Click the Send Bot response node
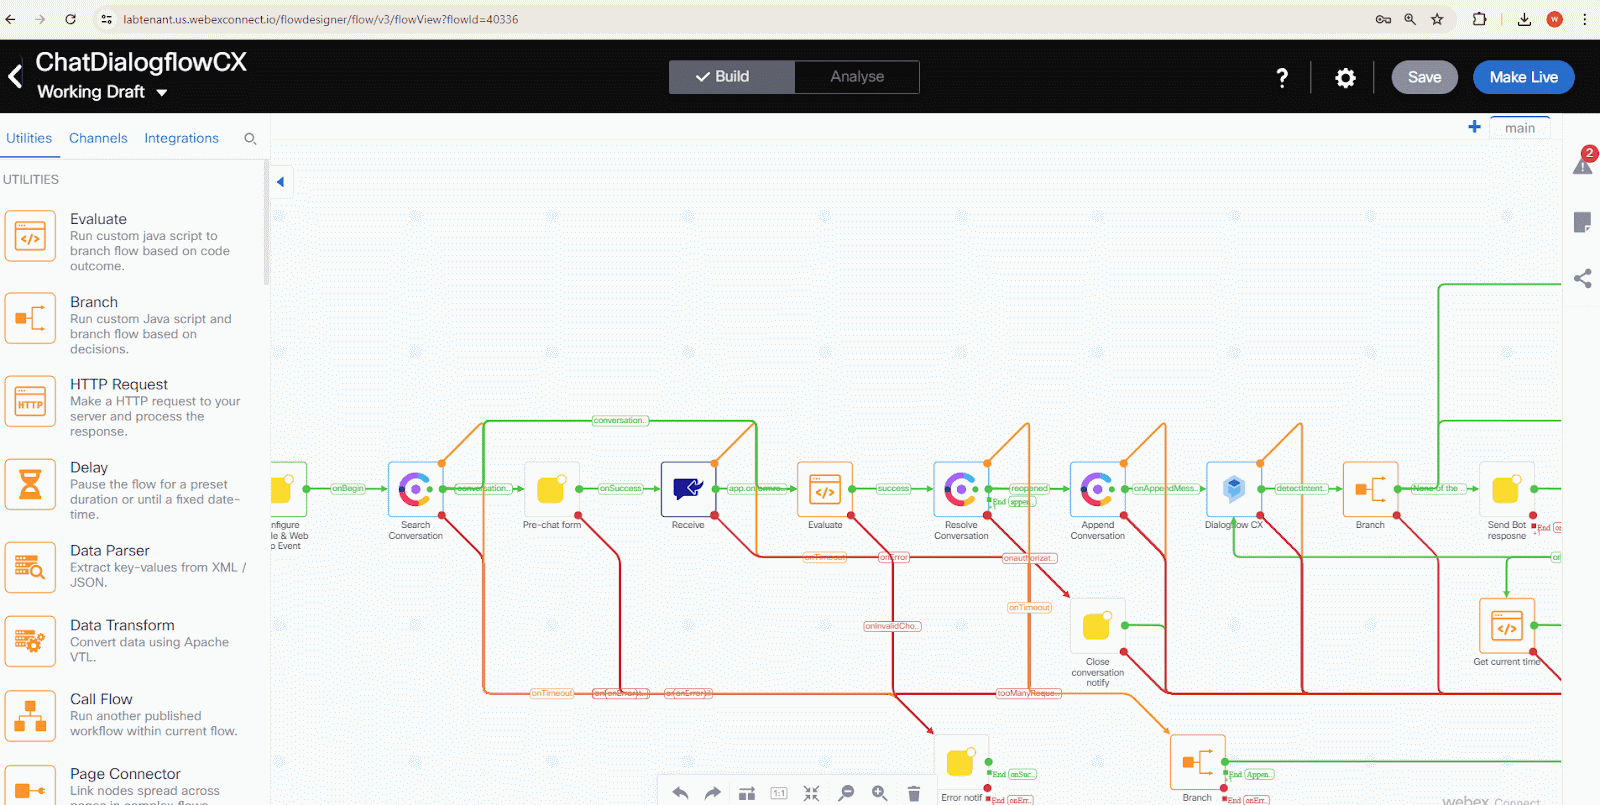 [1506, 489]
